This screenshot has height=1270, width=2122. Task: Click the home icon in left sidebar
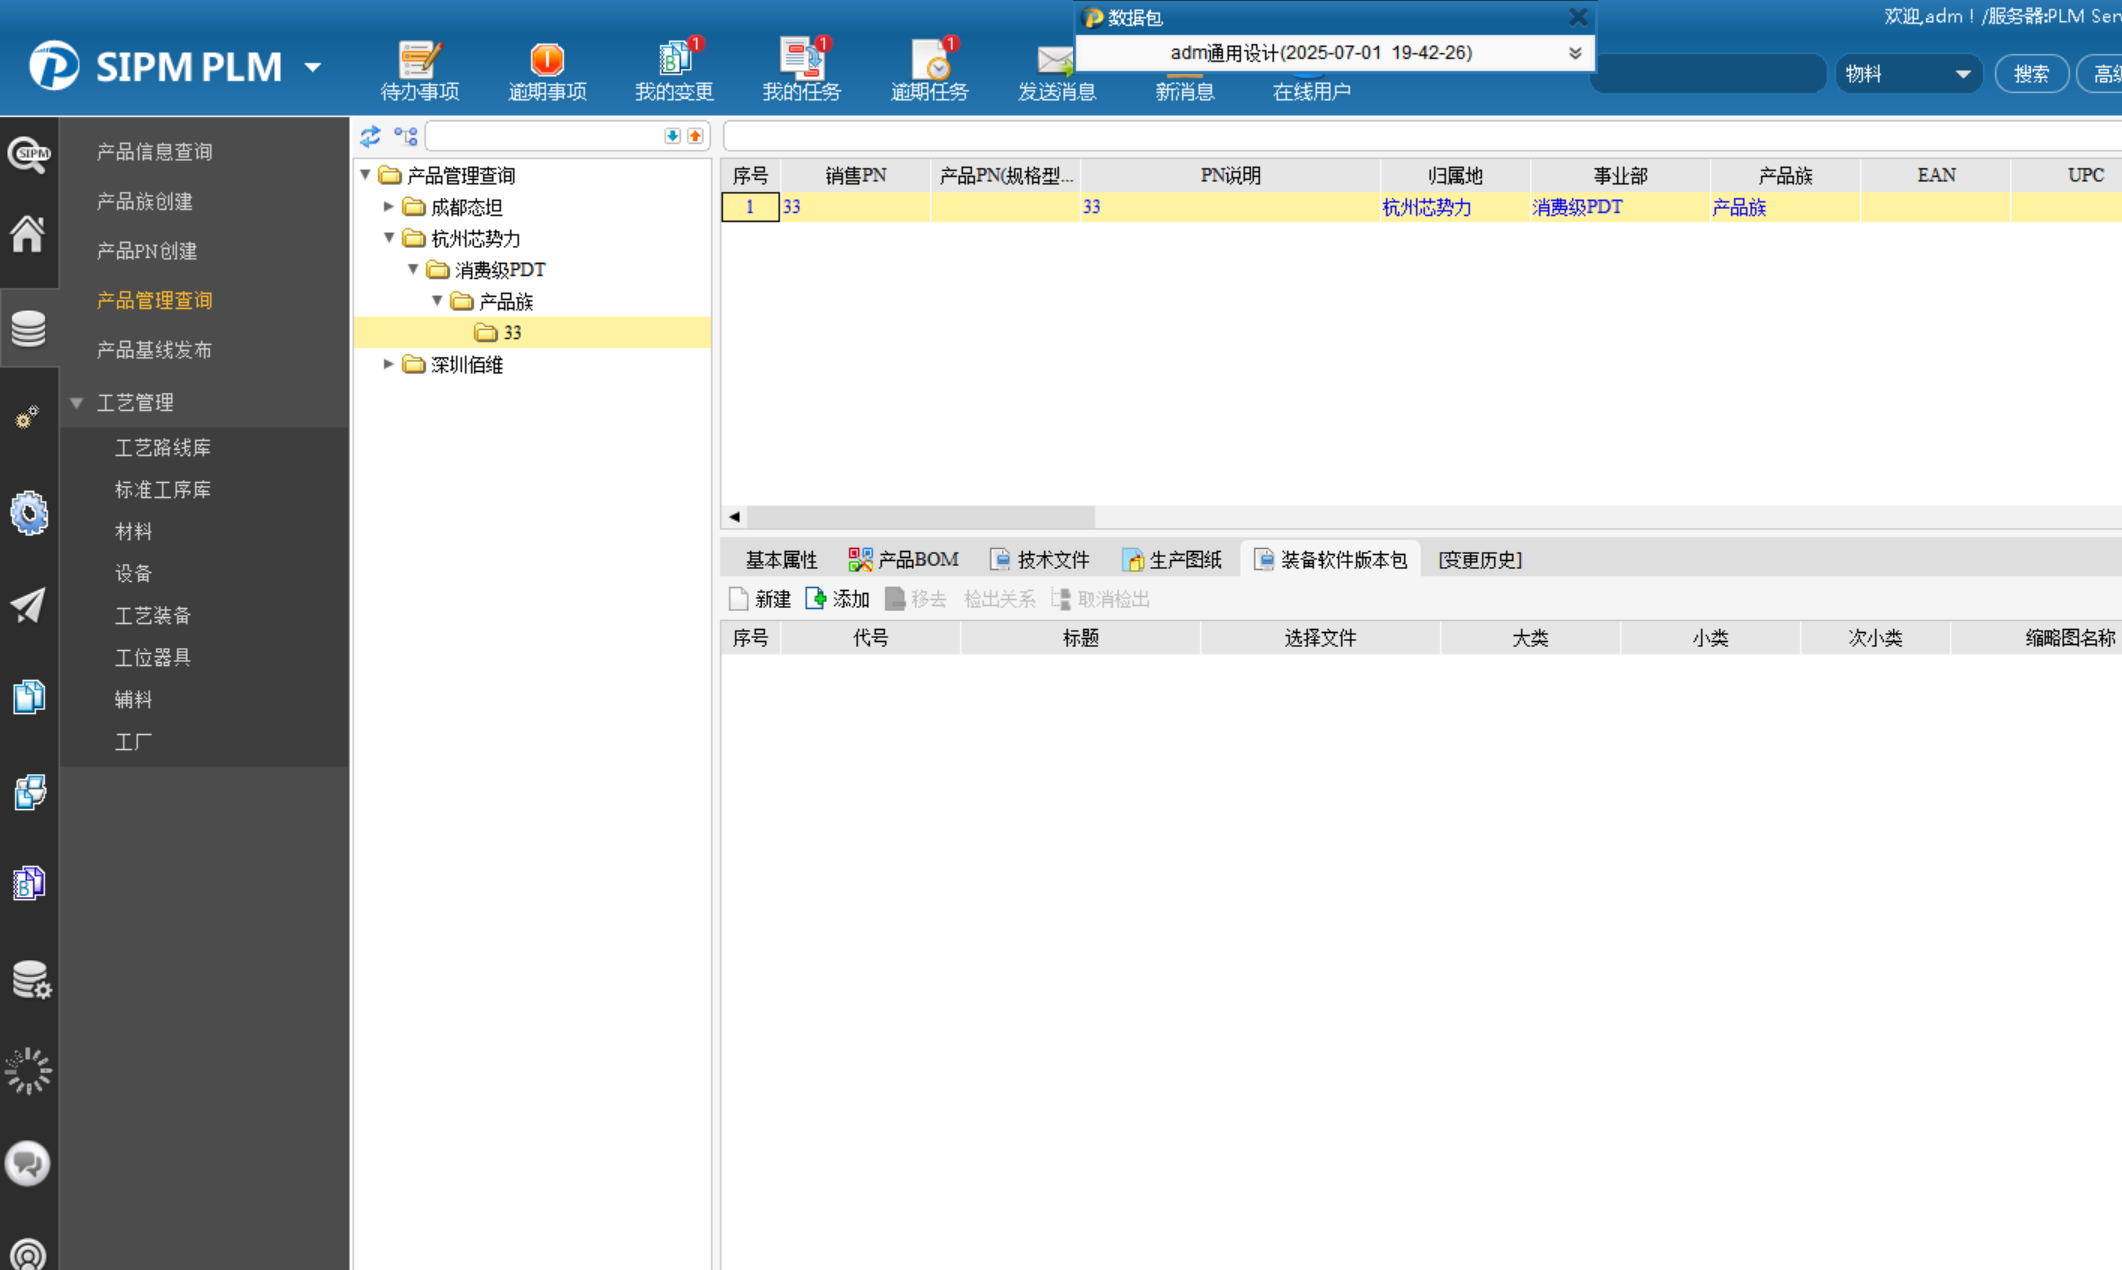point(28,235)
